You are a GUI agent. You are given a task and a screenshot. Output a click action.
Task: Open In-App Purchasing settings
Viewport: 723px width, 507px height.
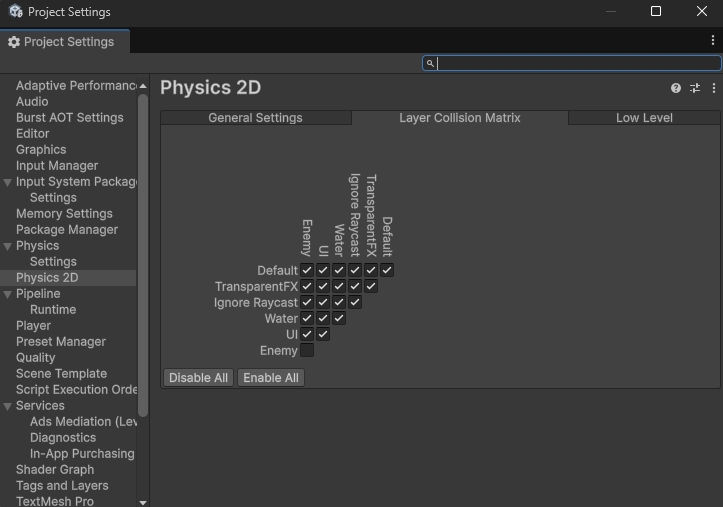pyautogui.click(x=82, y=454)
